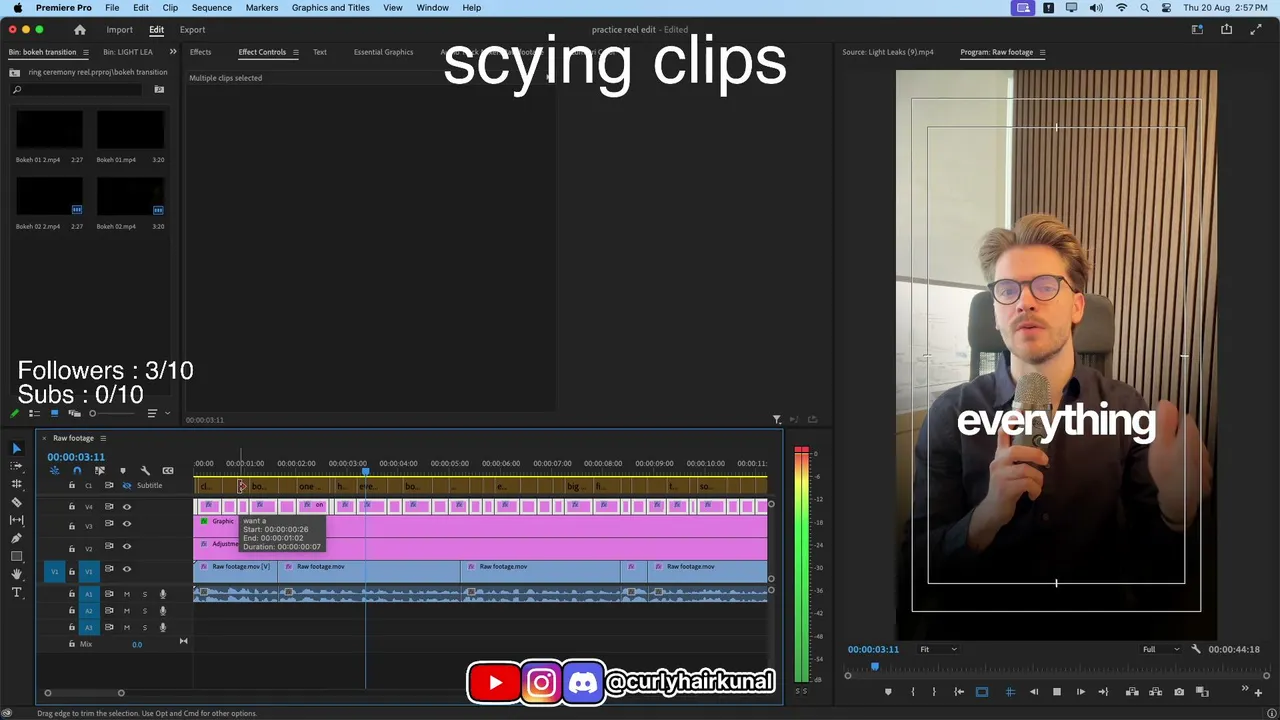This screenshot has height=720, width=1280.
Task: Toggle visibility eye for V3 track
Action: click(127, 526)
